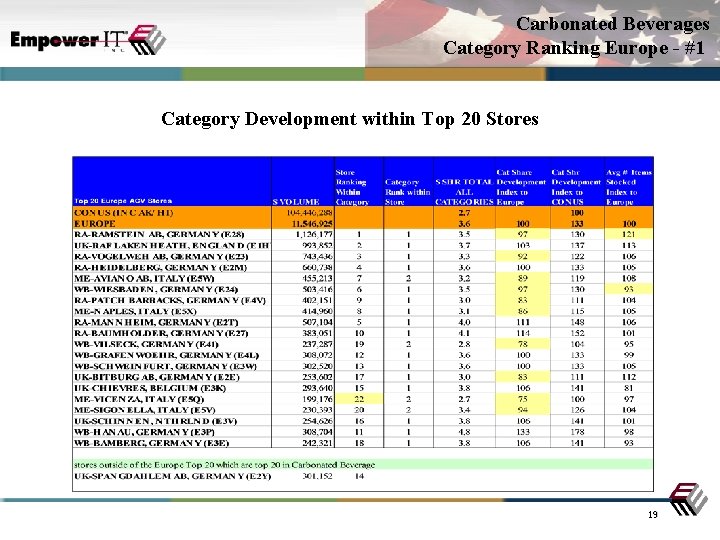Select the 'CONUS (INC AK/HI)' row label
The height and width of the screenshot is (540, 720).
124,213
